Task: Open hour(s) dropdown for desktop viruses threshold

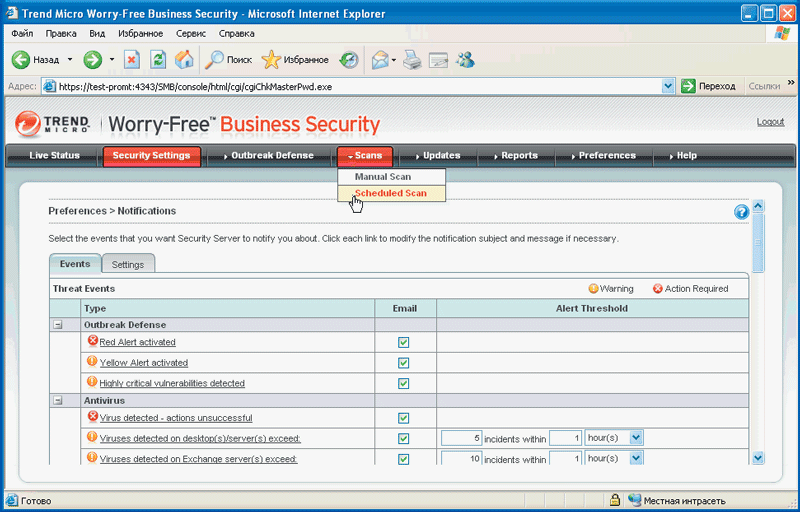Action: click(x=636, y=438)
